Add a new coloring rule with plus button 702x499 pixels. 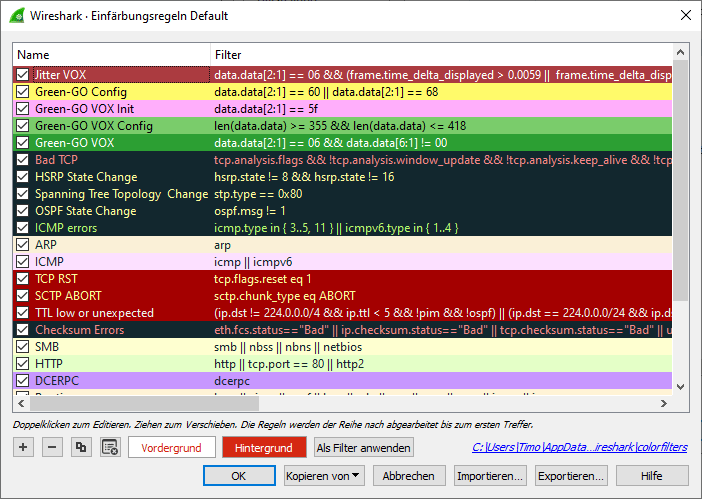[x=23, y=447]
